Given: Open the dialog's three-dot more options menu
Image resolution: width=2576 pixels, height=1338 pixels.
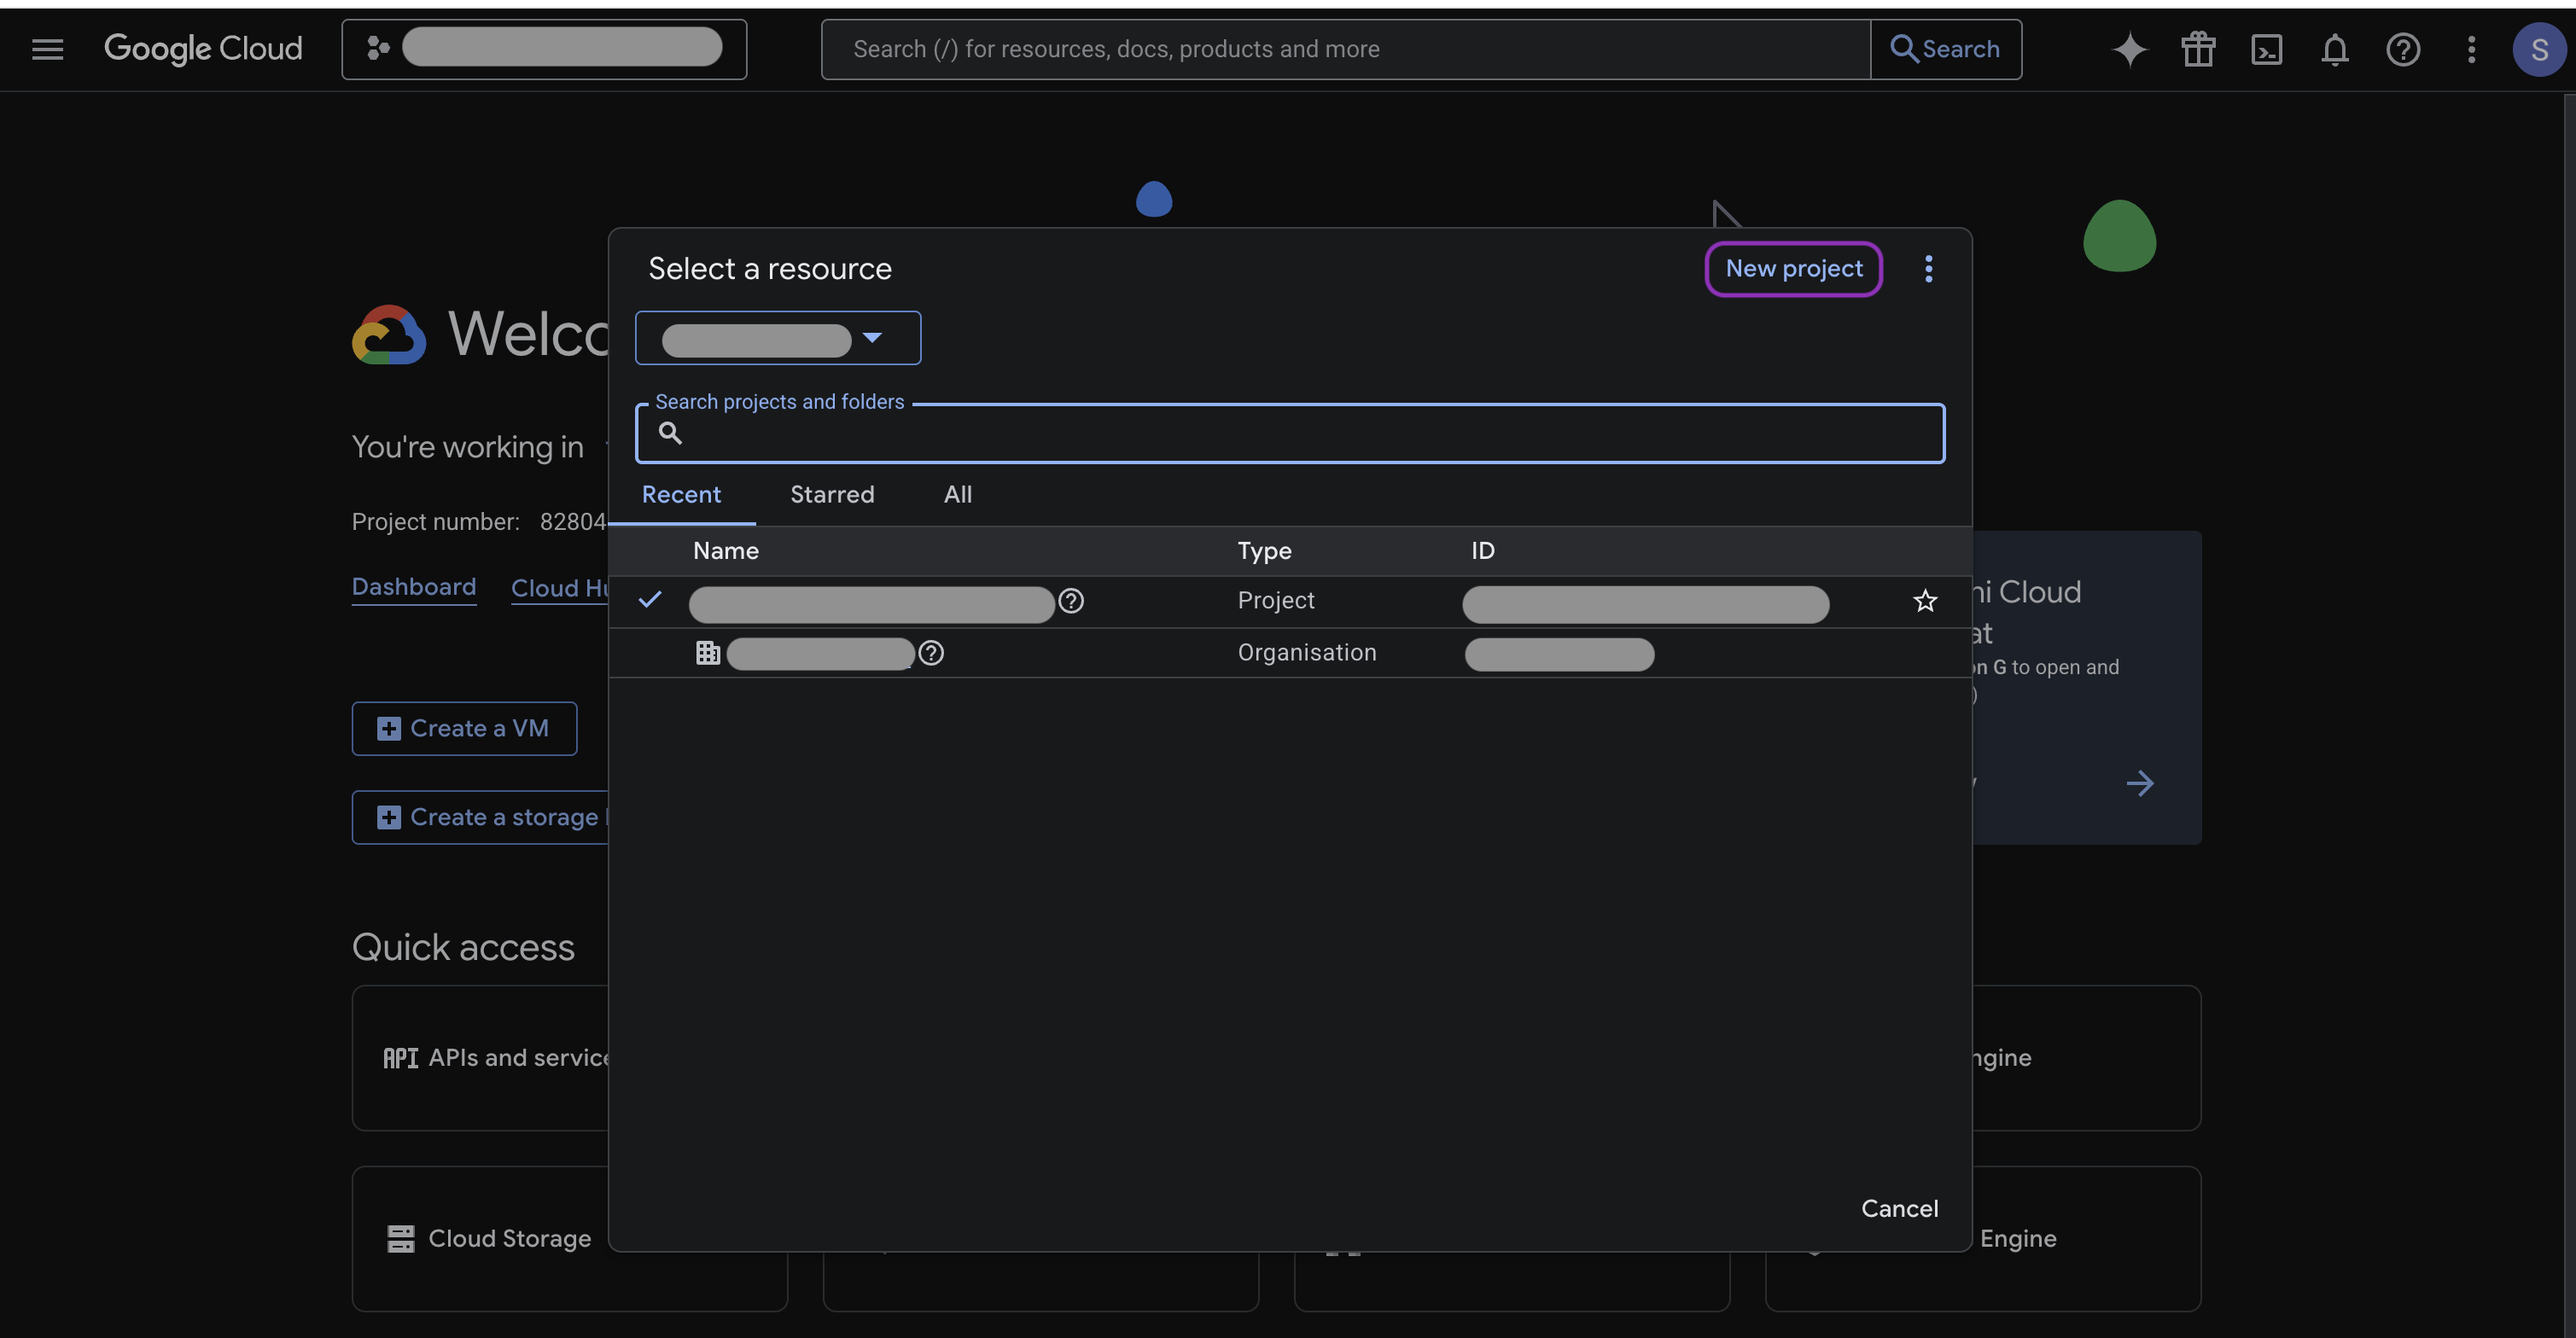Looking at the screenshot, I should tap(1928, 269).
